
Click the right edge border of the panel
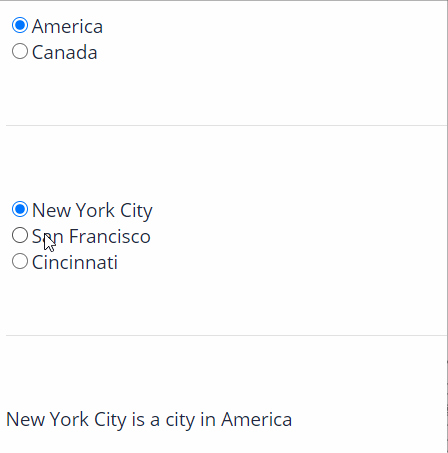click(x=447, y=227)
